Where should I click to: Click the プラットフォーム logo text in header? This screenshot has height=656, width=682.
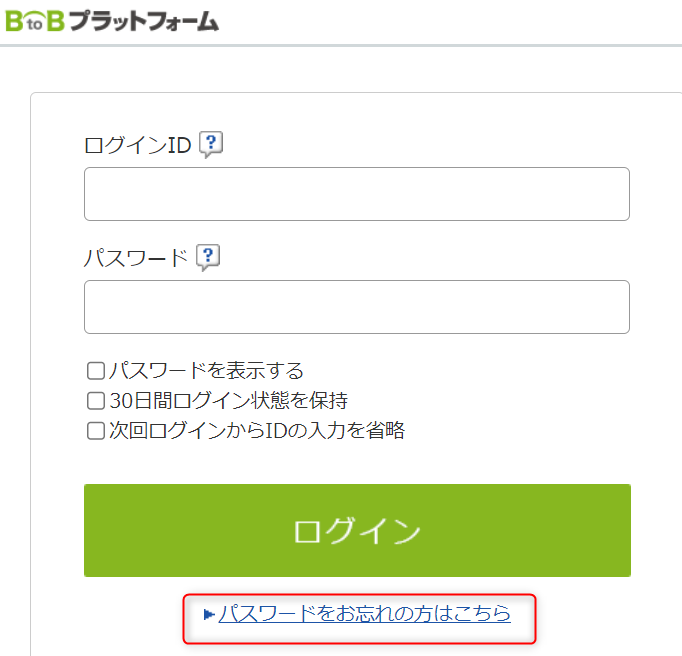(143, 20)
